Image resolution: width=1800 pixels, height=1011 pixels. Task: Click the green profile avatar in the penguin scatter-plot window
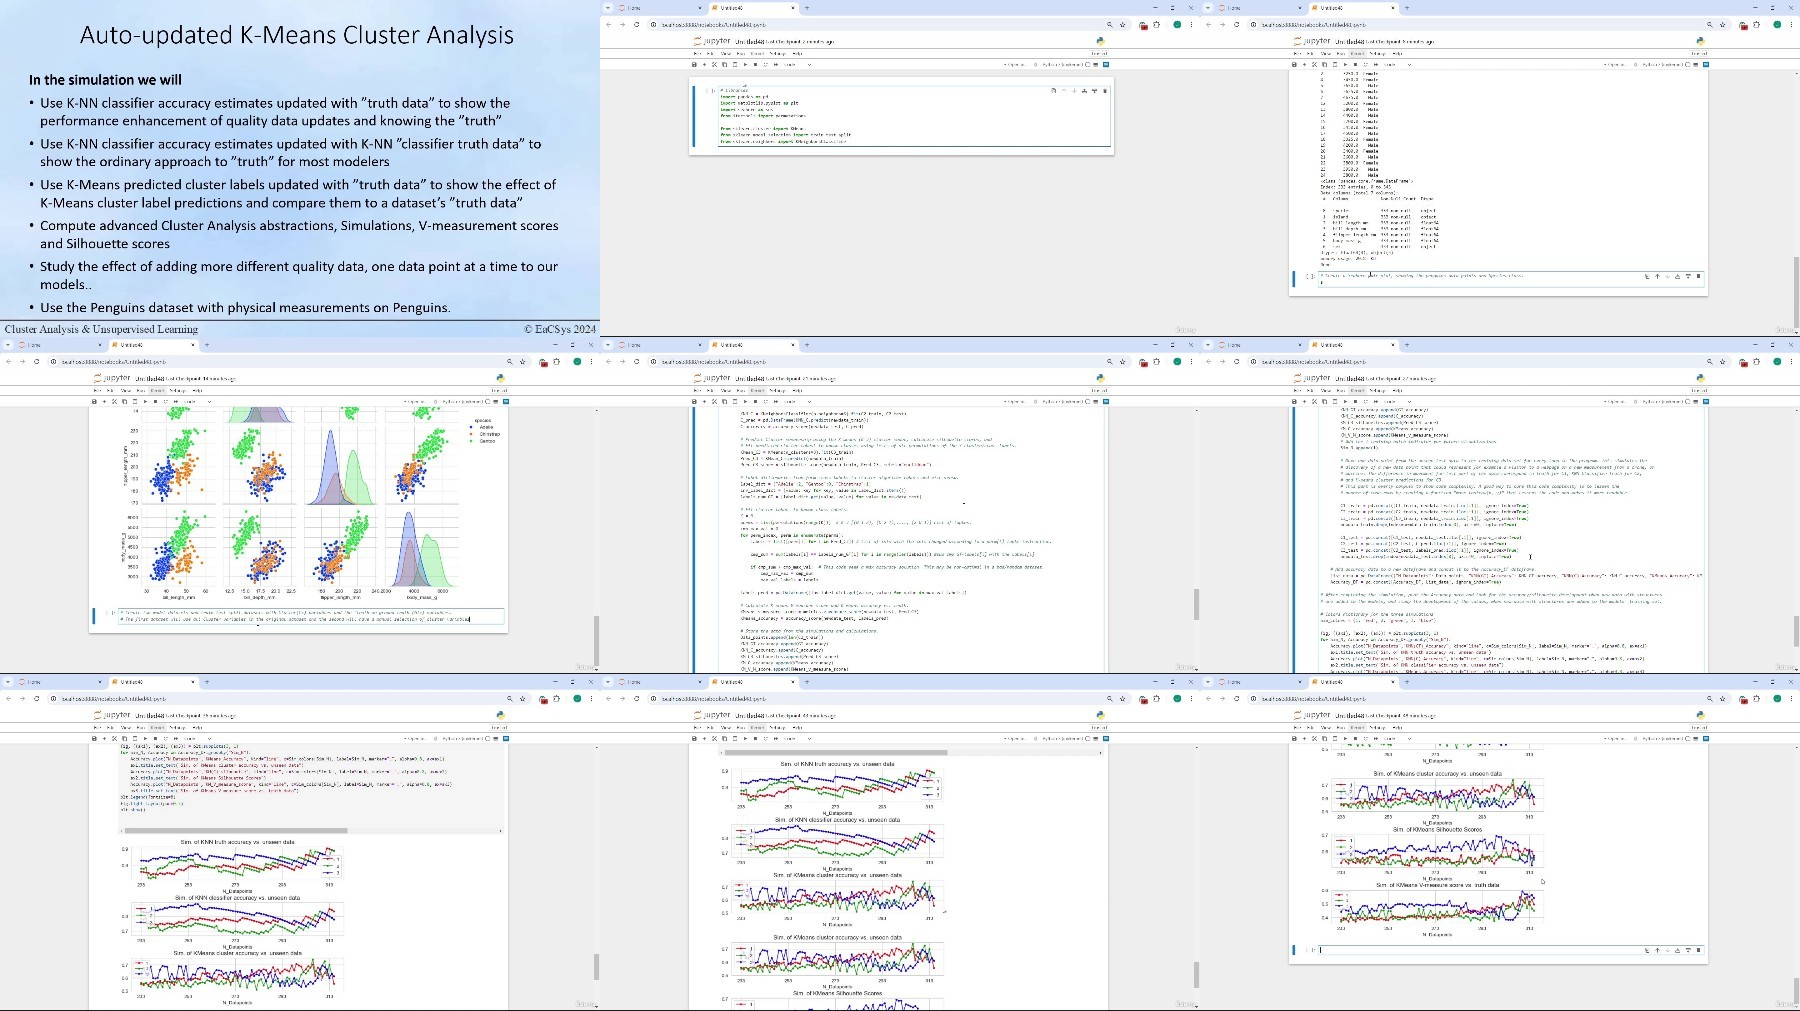point(577,361)
